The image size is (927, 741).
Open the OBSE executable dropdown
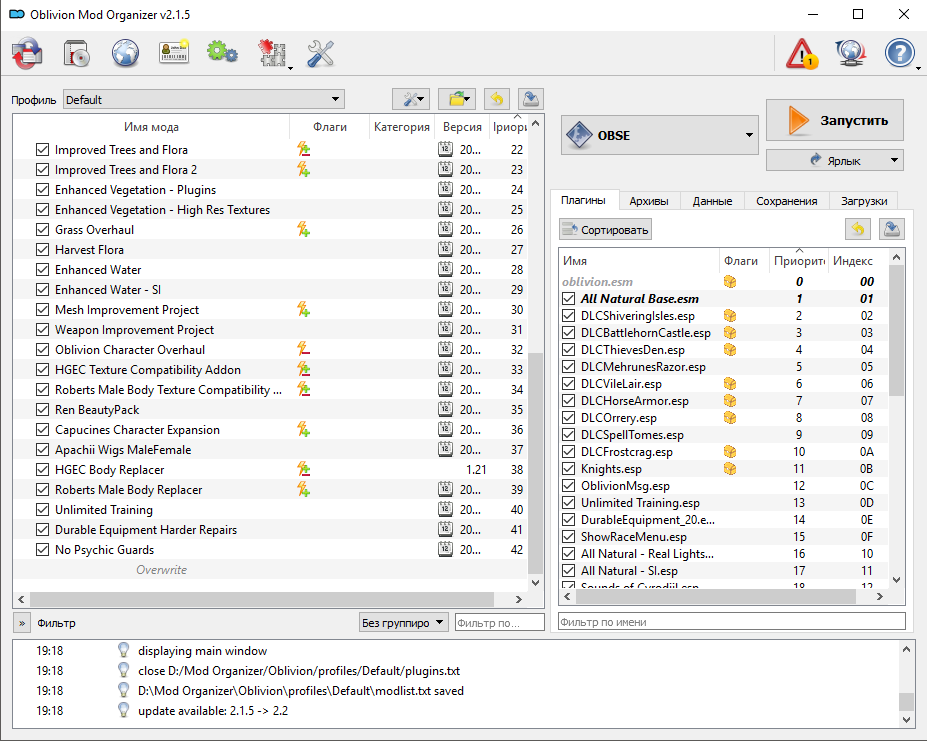tap(659, 135)
